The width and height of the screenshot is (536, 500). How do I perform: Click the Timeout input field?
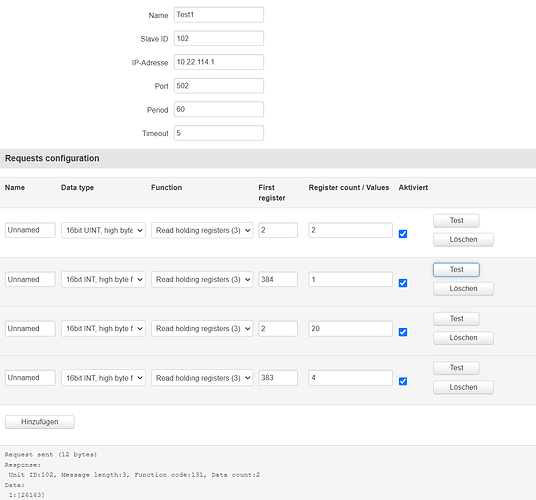[219, 133]
